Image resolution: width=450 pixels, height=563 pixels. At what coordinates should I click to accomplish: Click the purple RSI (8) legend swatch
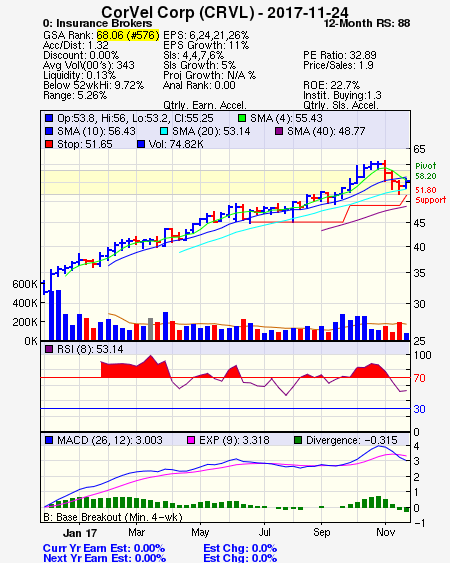coord(49,349)
